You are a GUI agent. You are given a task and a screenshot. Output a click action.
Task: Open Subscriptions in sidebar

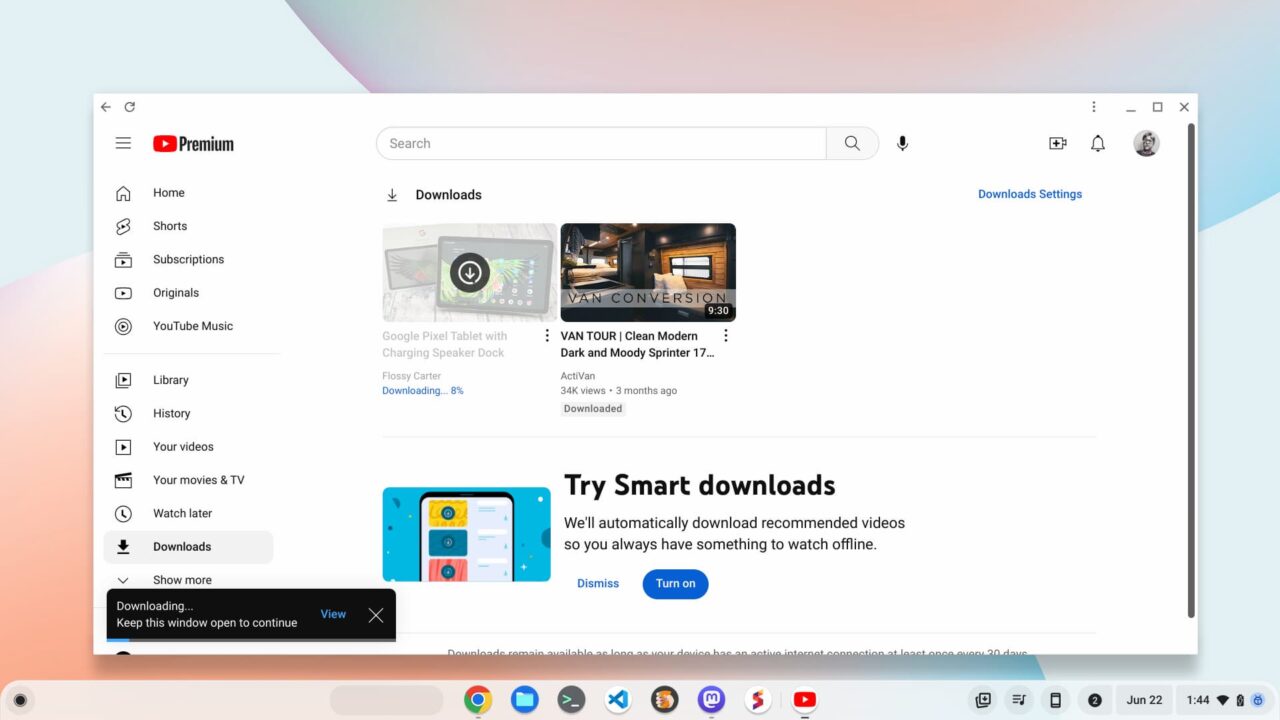click(x=188, y=259)
